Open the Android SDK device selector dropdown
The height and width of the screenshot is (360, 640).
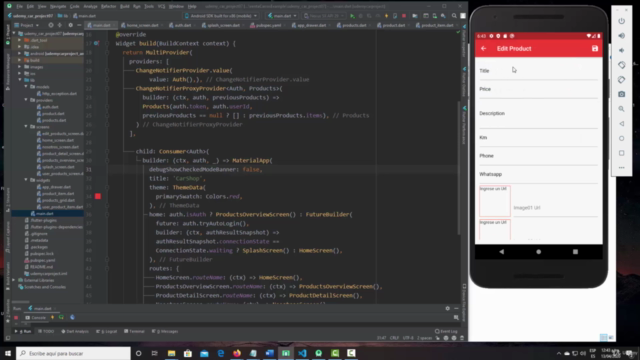point(221,16)
